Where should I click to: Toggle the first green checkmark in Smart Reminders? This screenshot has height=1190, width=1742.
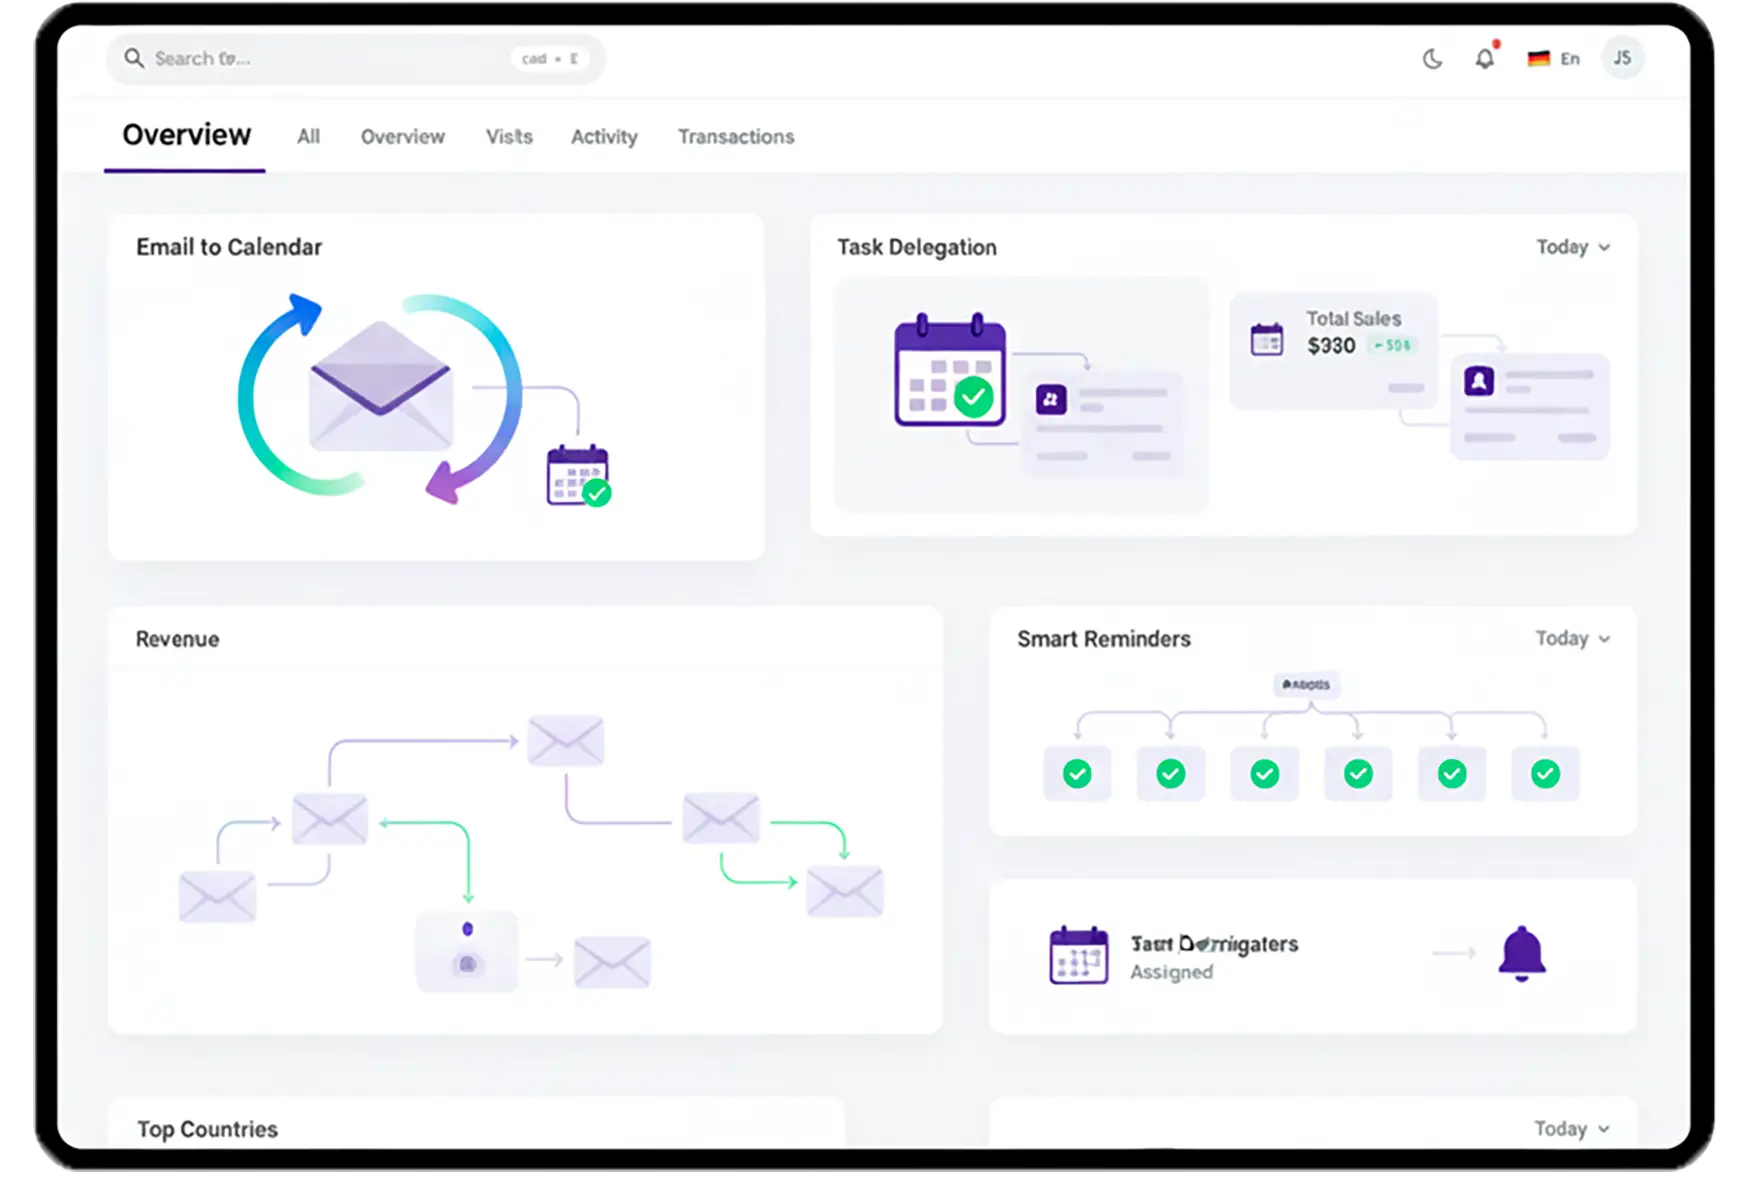tap(1077, 774)
